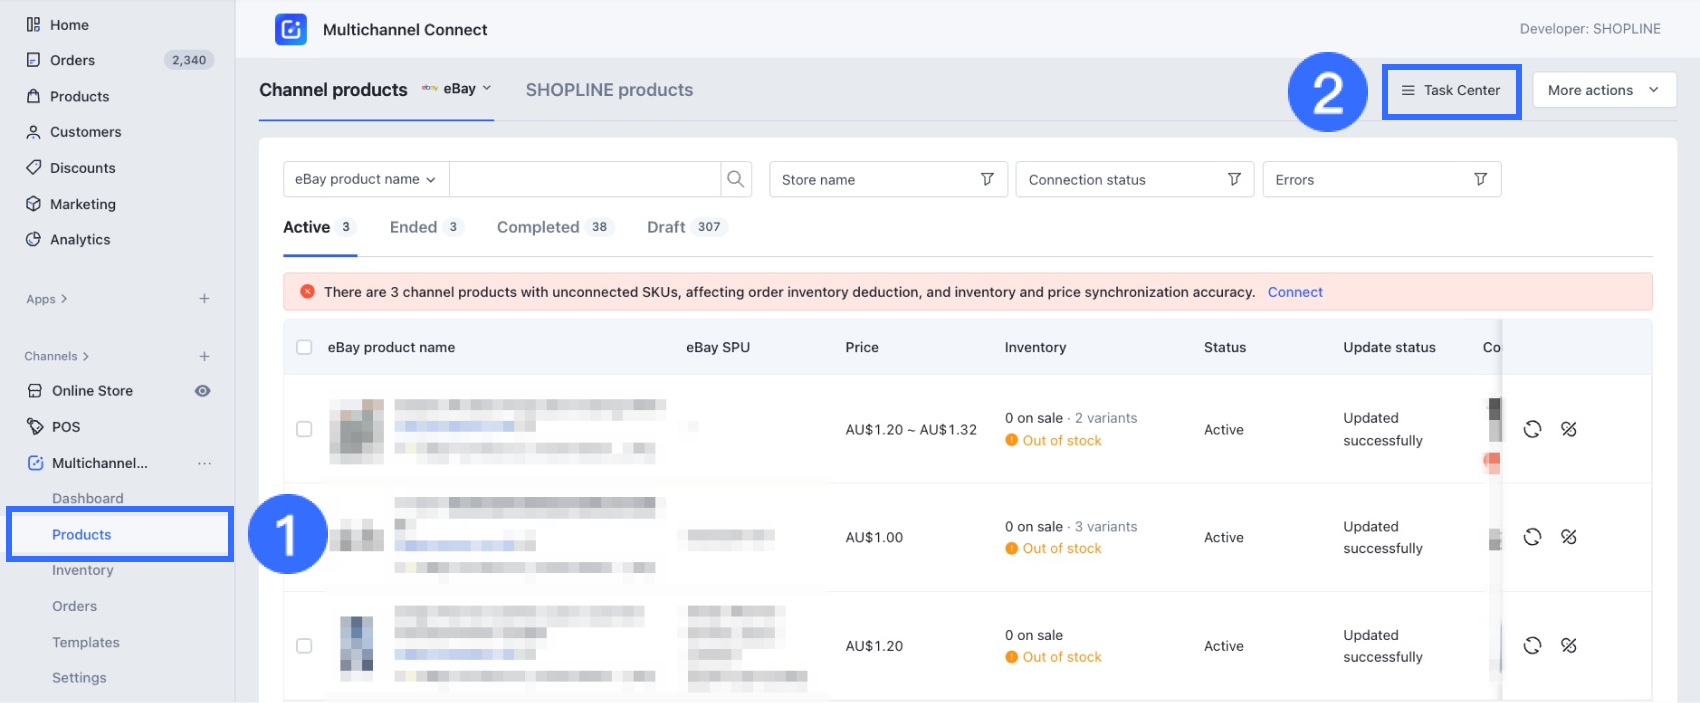Click the Connect link in warning banner

1294,292
